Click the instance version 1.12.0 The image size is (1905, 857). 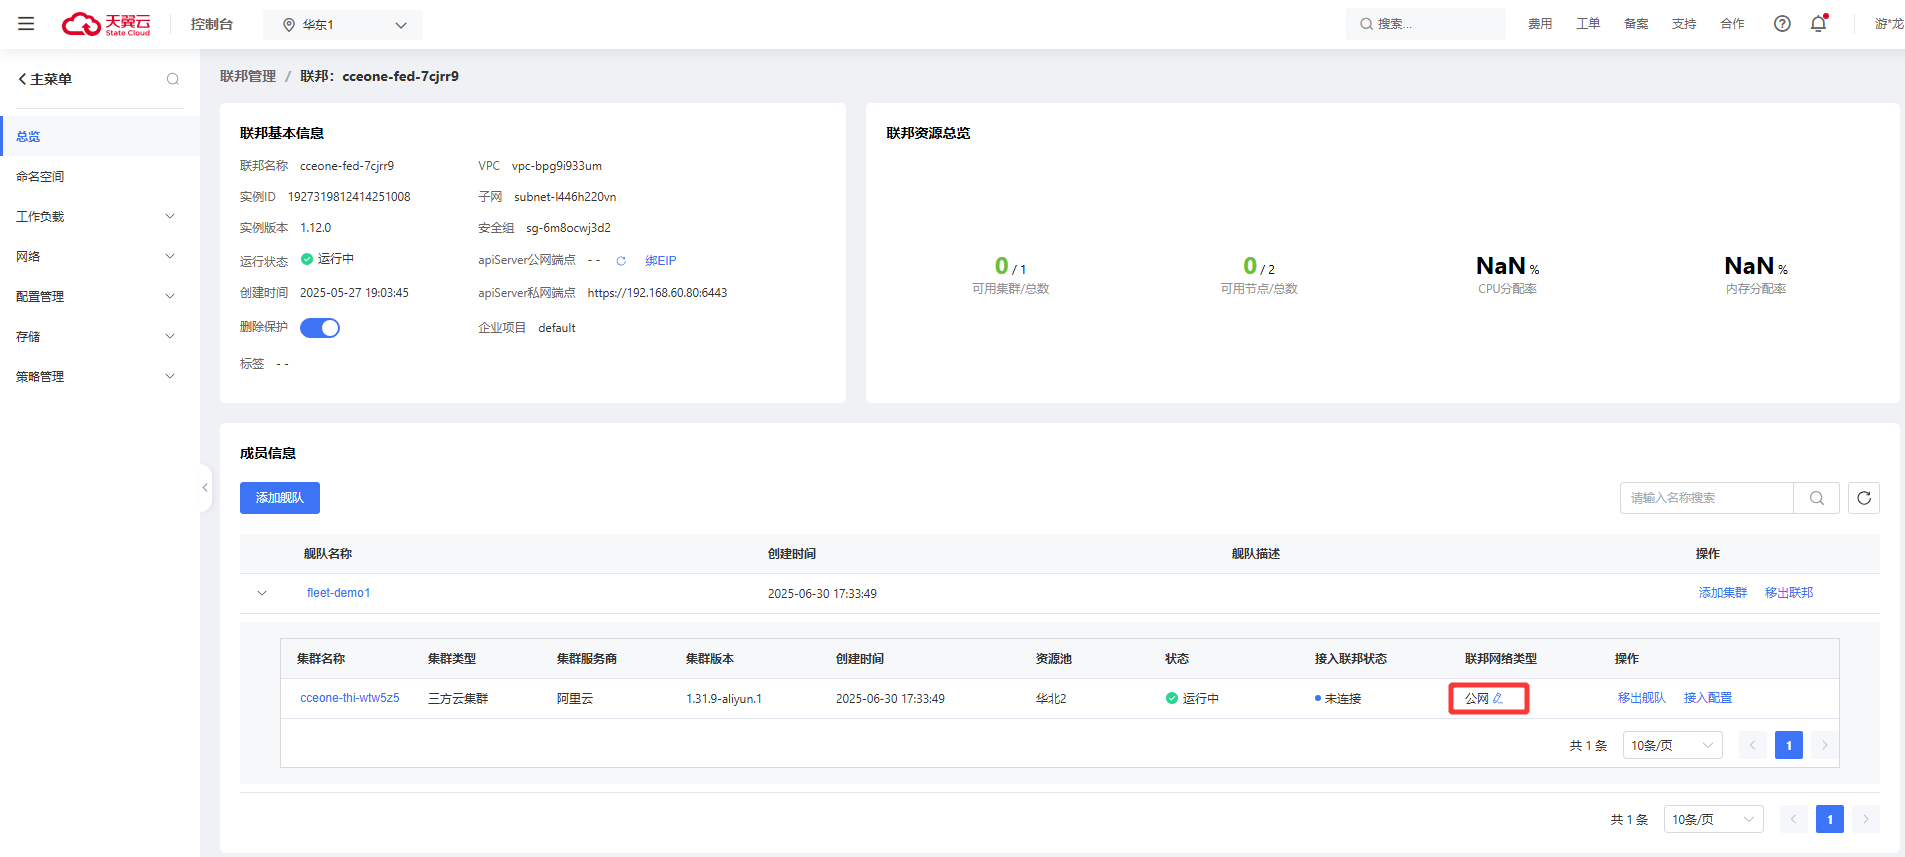click(x=316, y=228)
